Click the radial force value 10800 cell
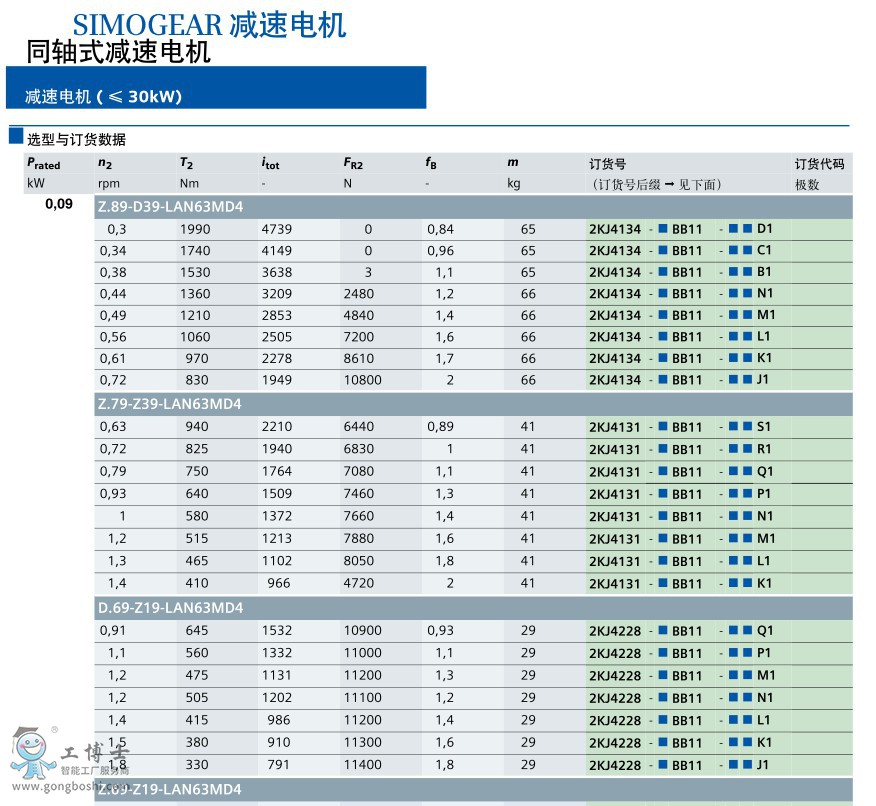This screenshot has width=876, height=806. tap(362, 381)
